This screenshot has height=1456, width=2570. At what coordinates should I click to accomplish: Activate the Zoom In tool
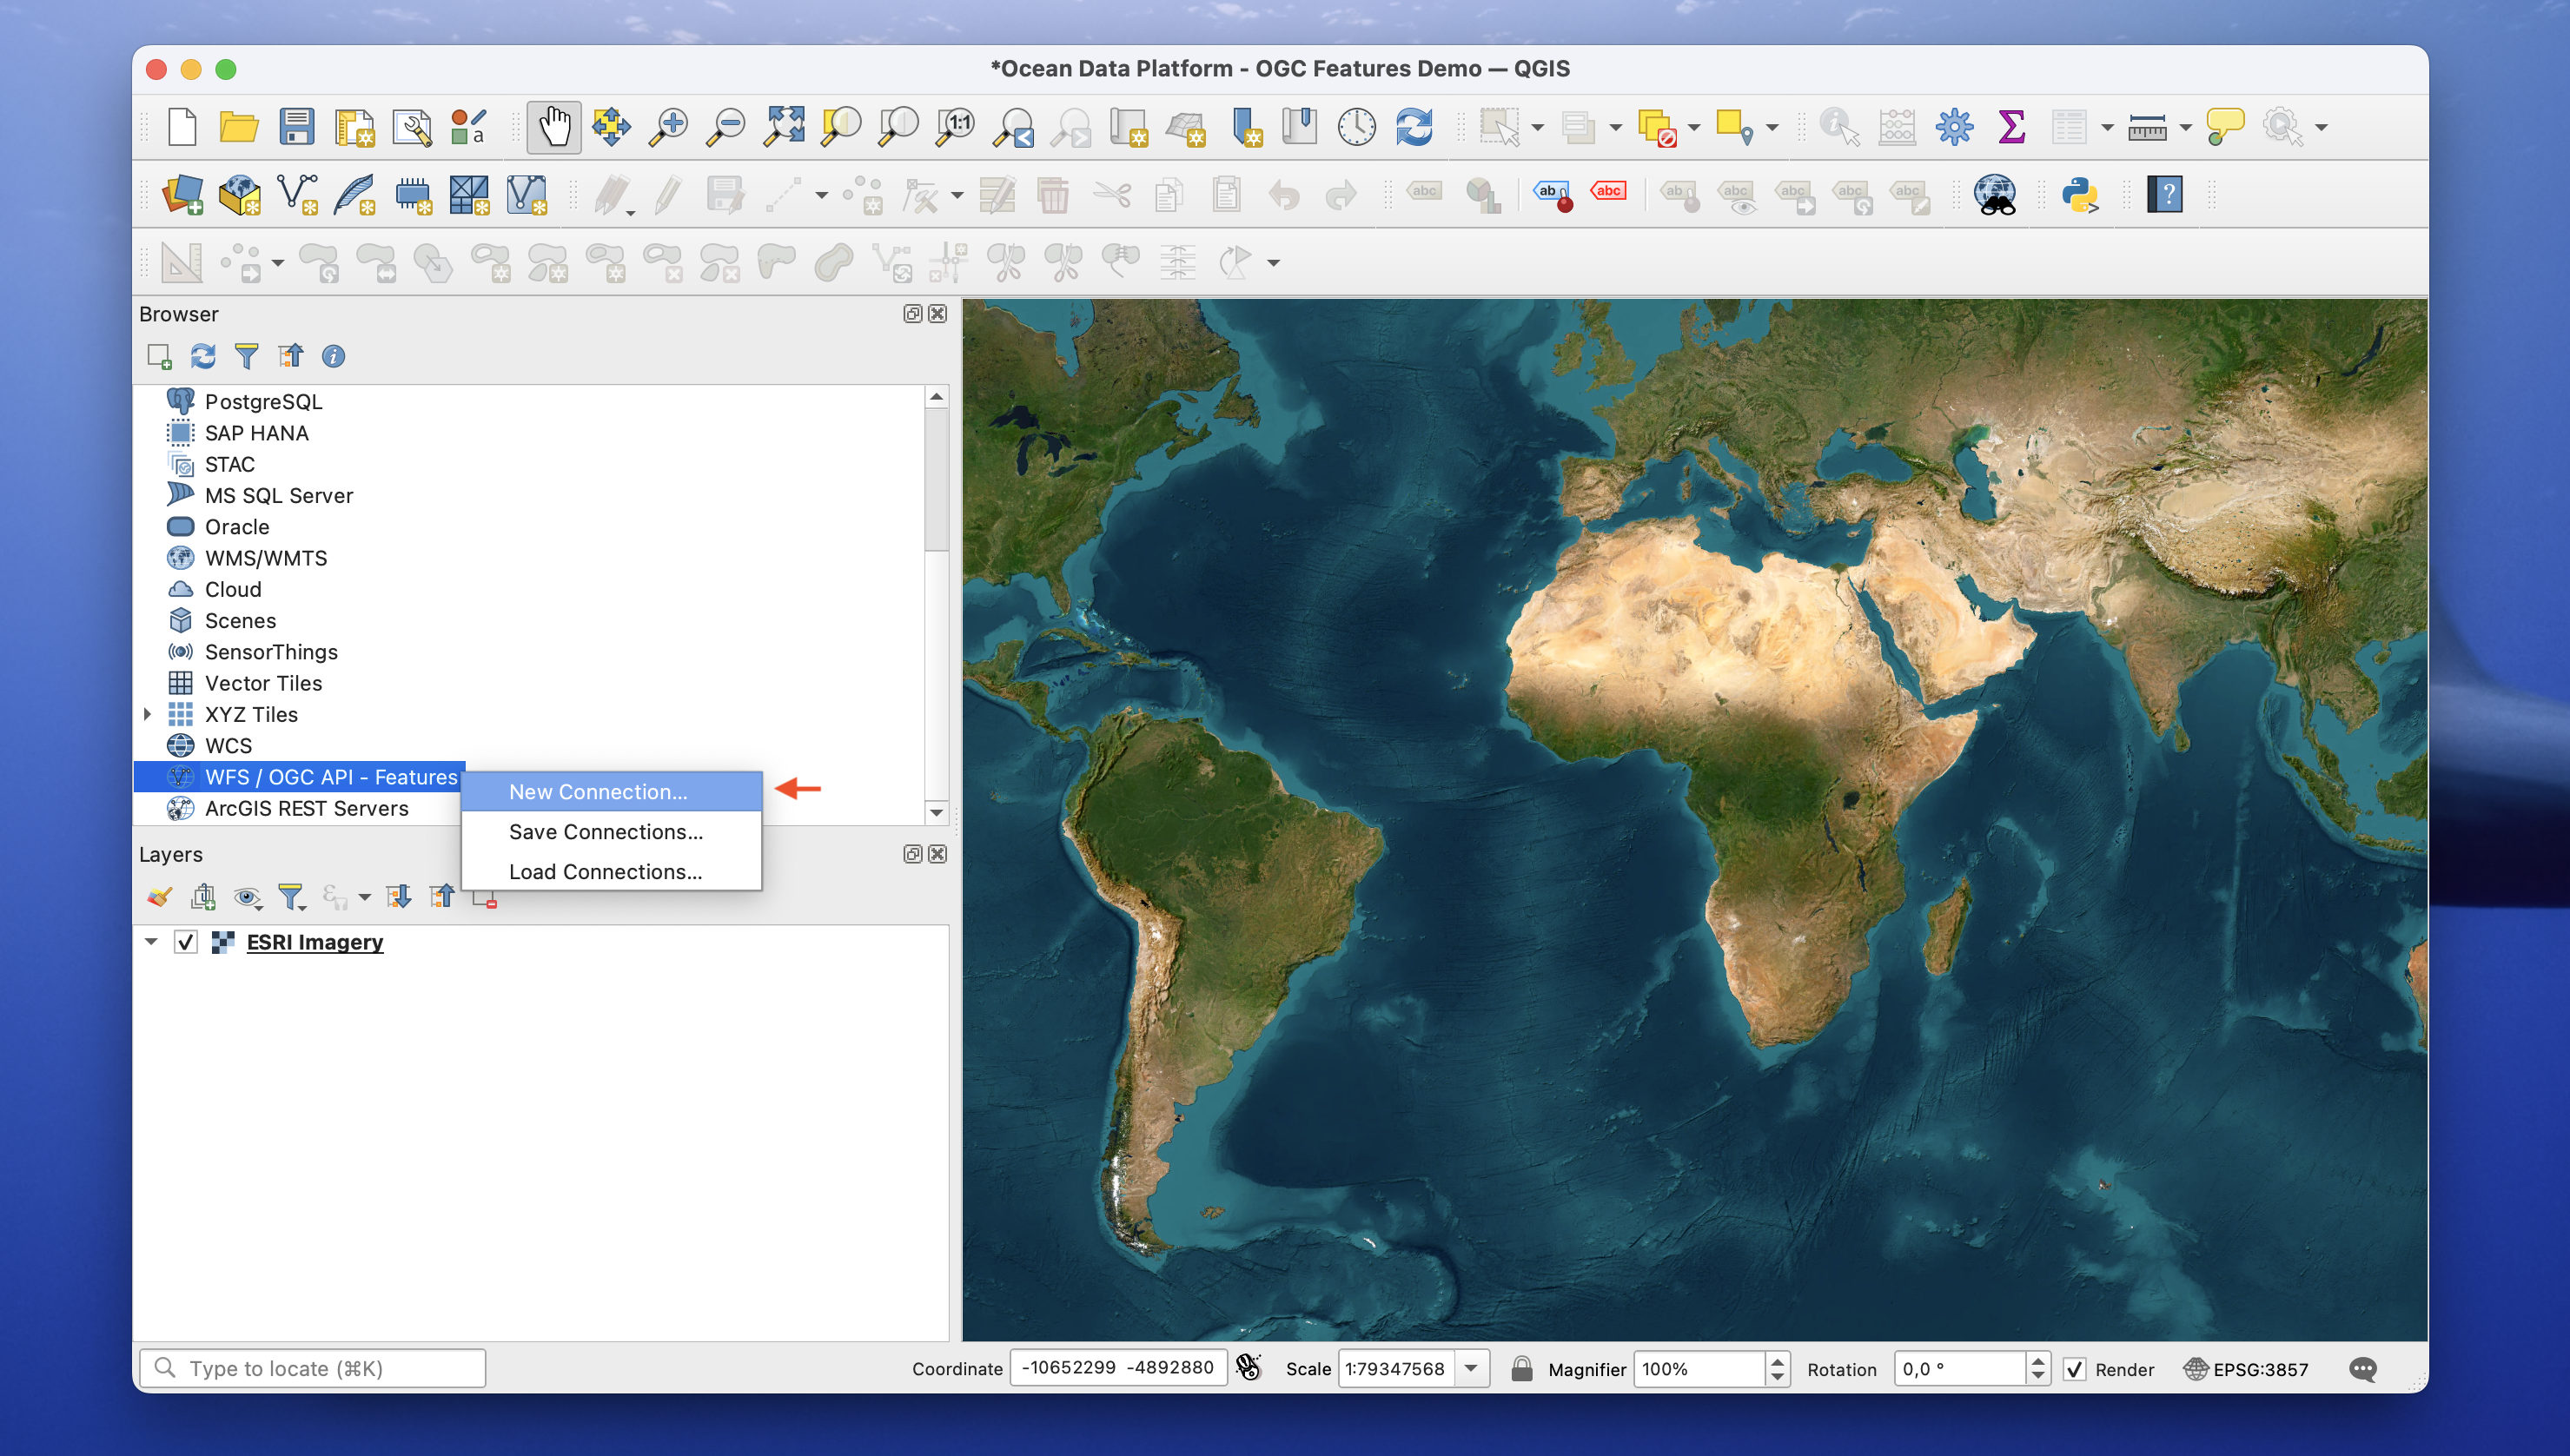668,126
